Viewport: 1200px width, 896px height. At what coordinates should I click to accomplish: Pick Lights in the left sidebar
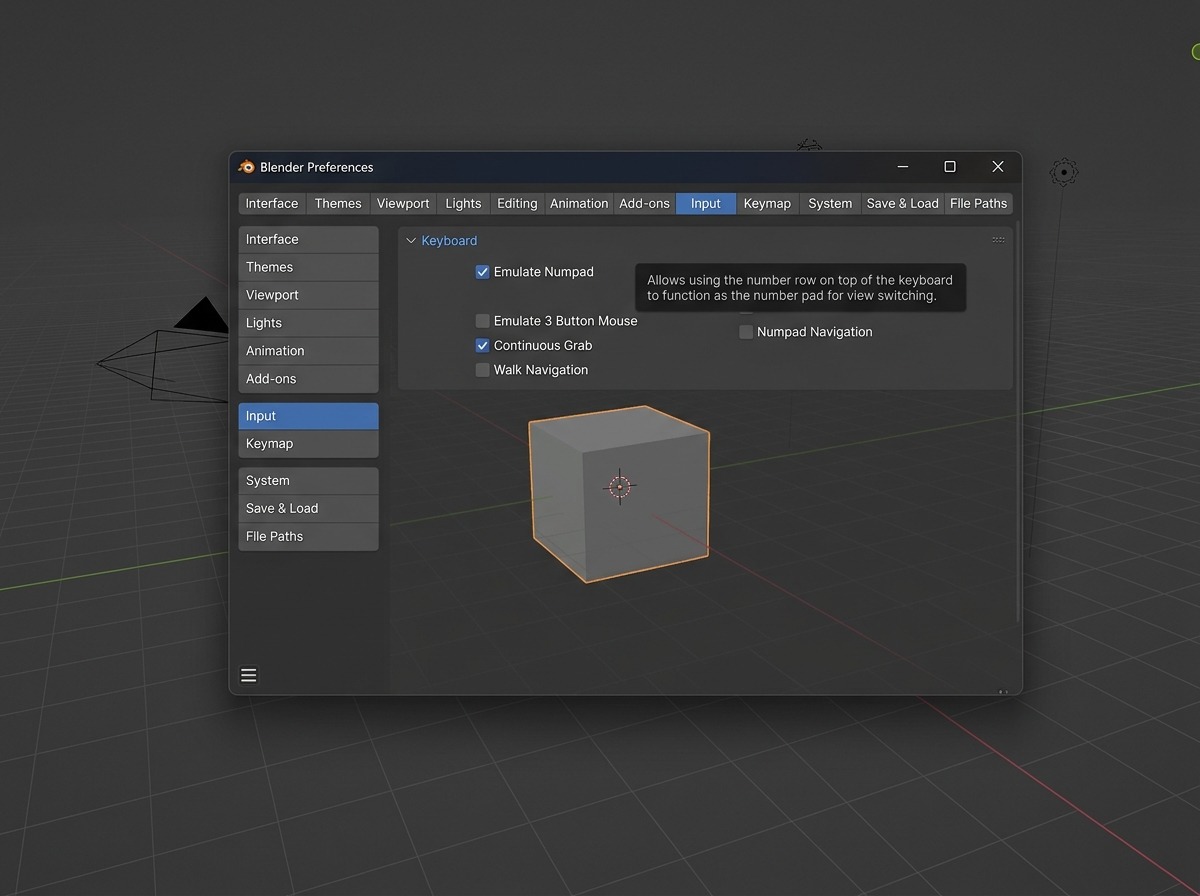tap(308, 323)
